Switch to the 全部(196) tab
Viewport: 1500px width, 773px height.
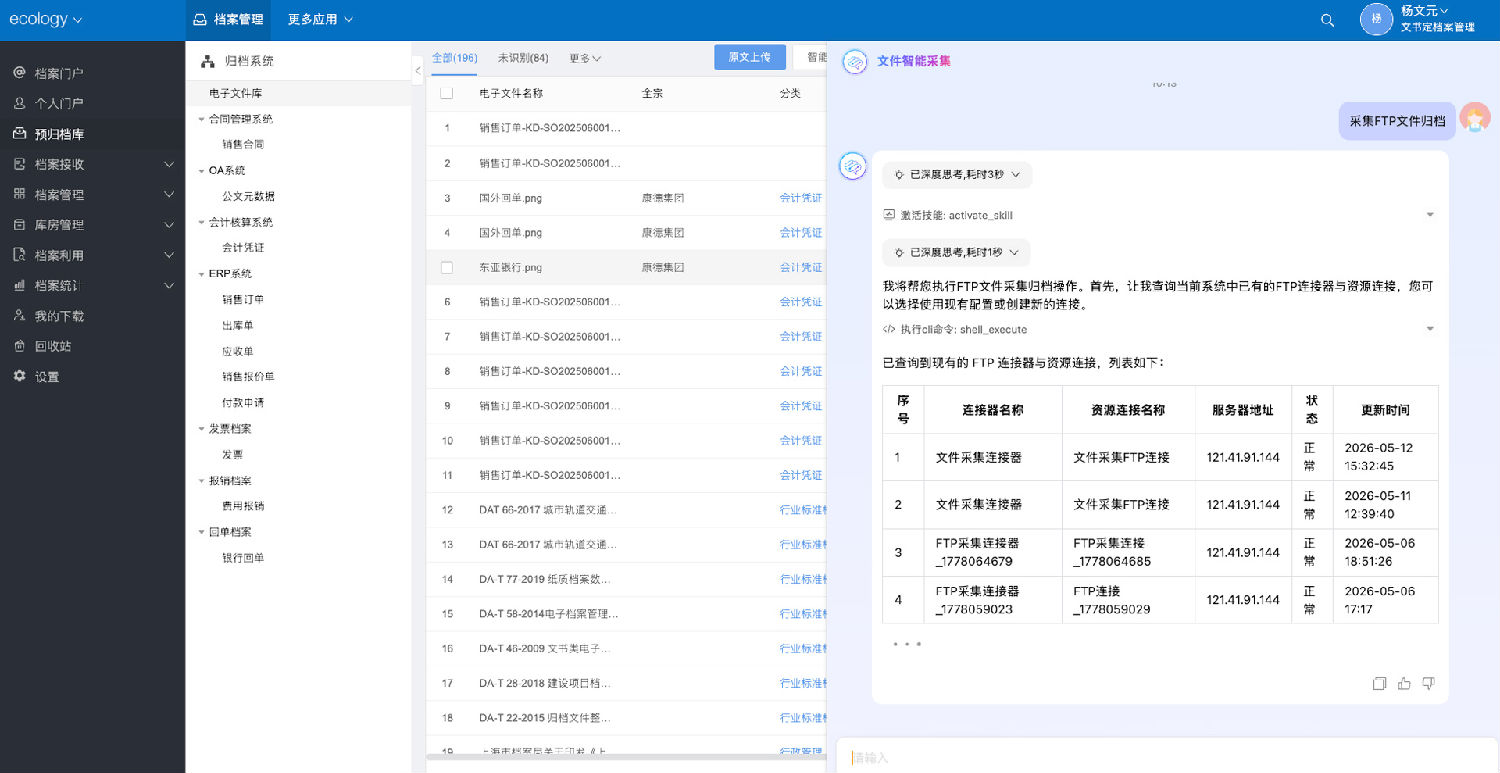click(454, 58)
